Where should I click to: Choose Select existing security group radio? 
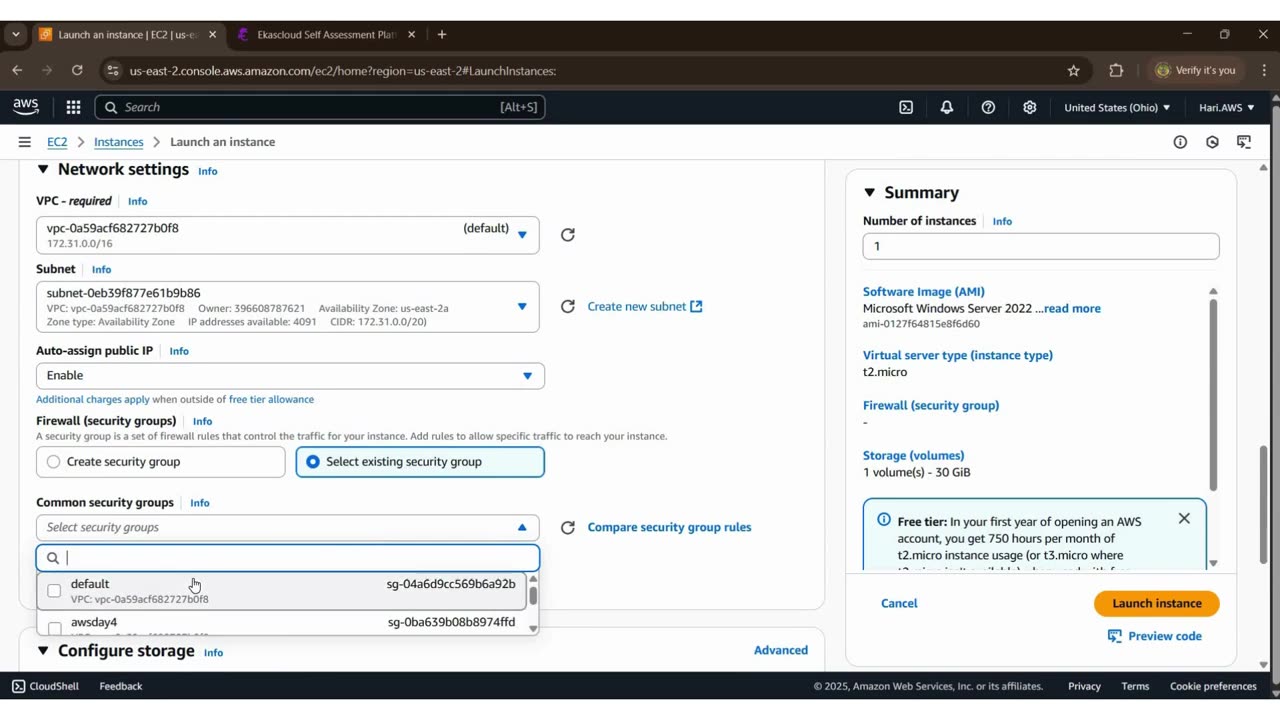[x=314, y=462]
